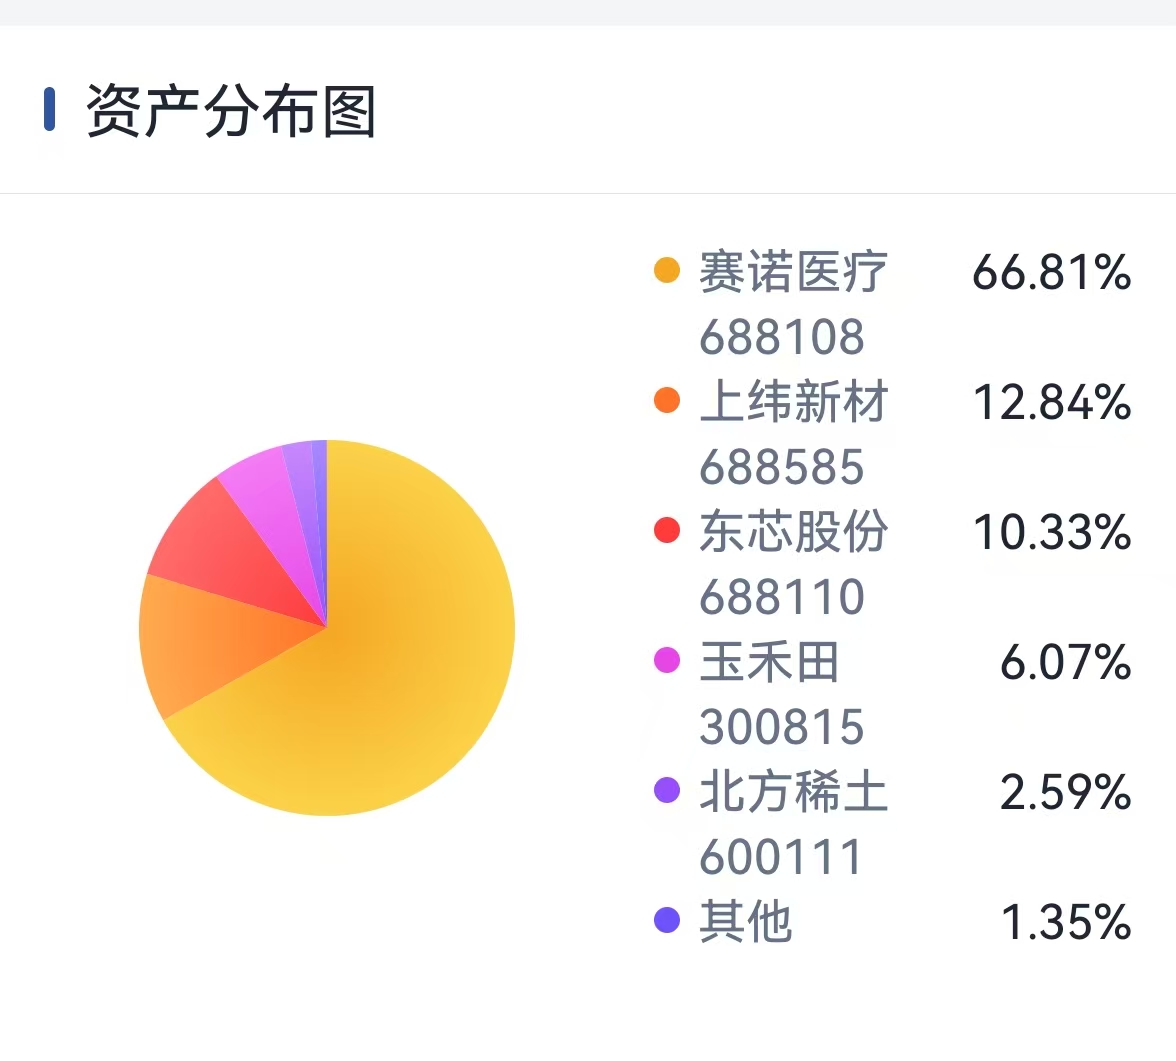Click the 资产分布图 section title

[x=230, y=111]
